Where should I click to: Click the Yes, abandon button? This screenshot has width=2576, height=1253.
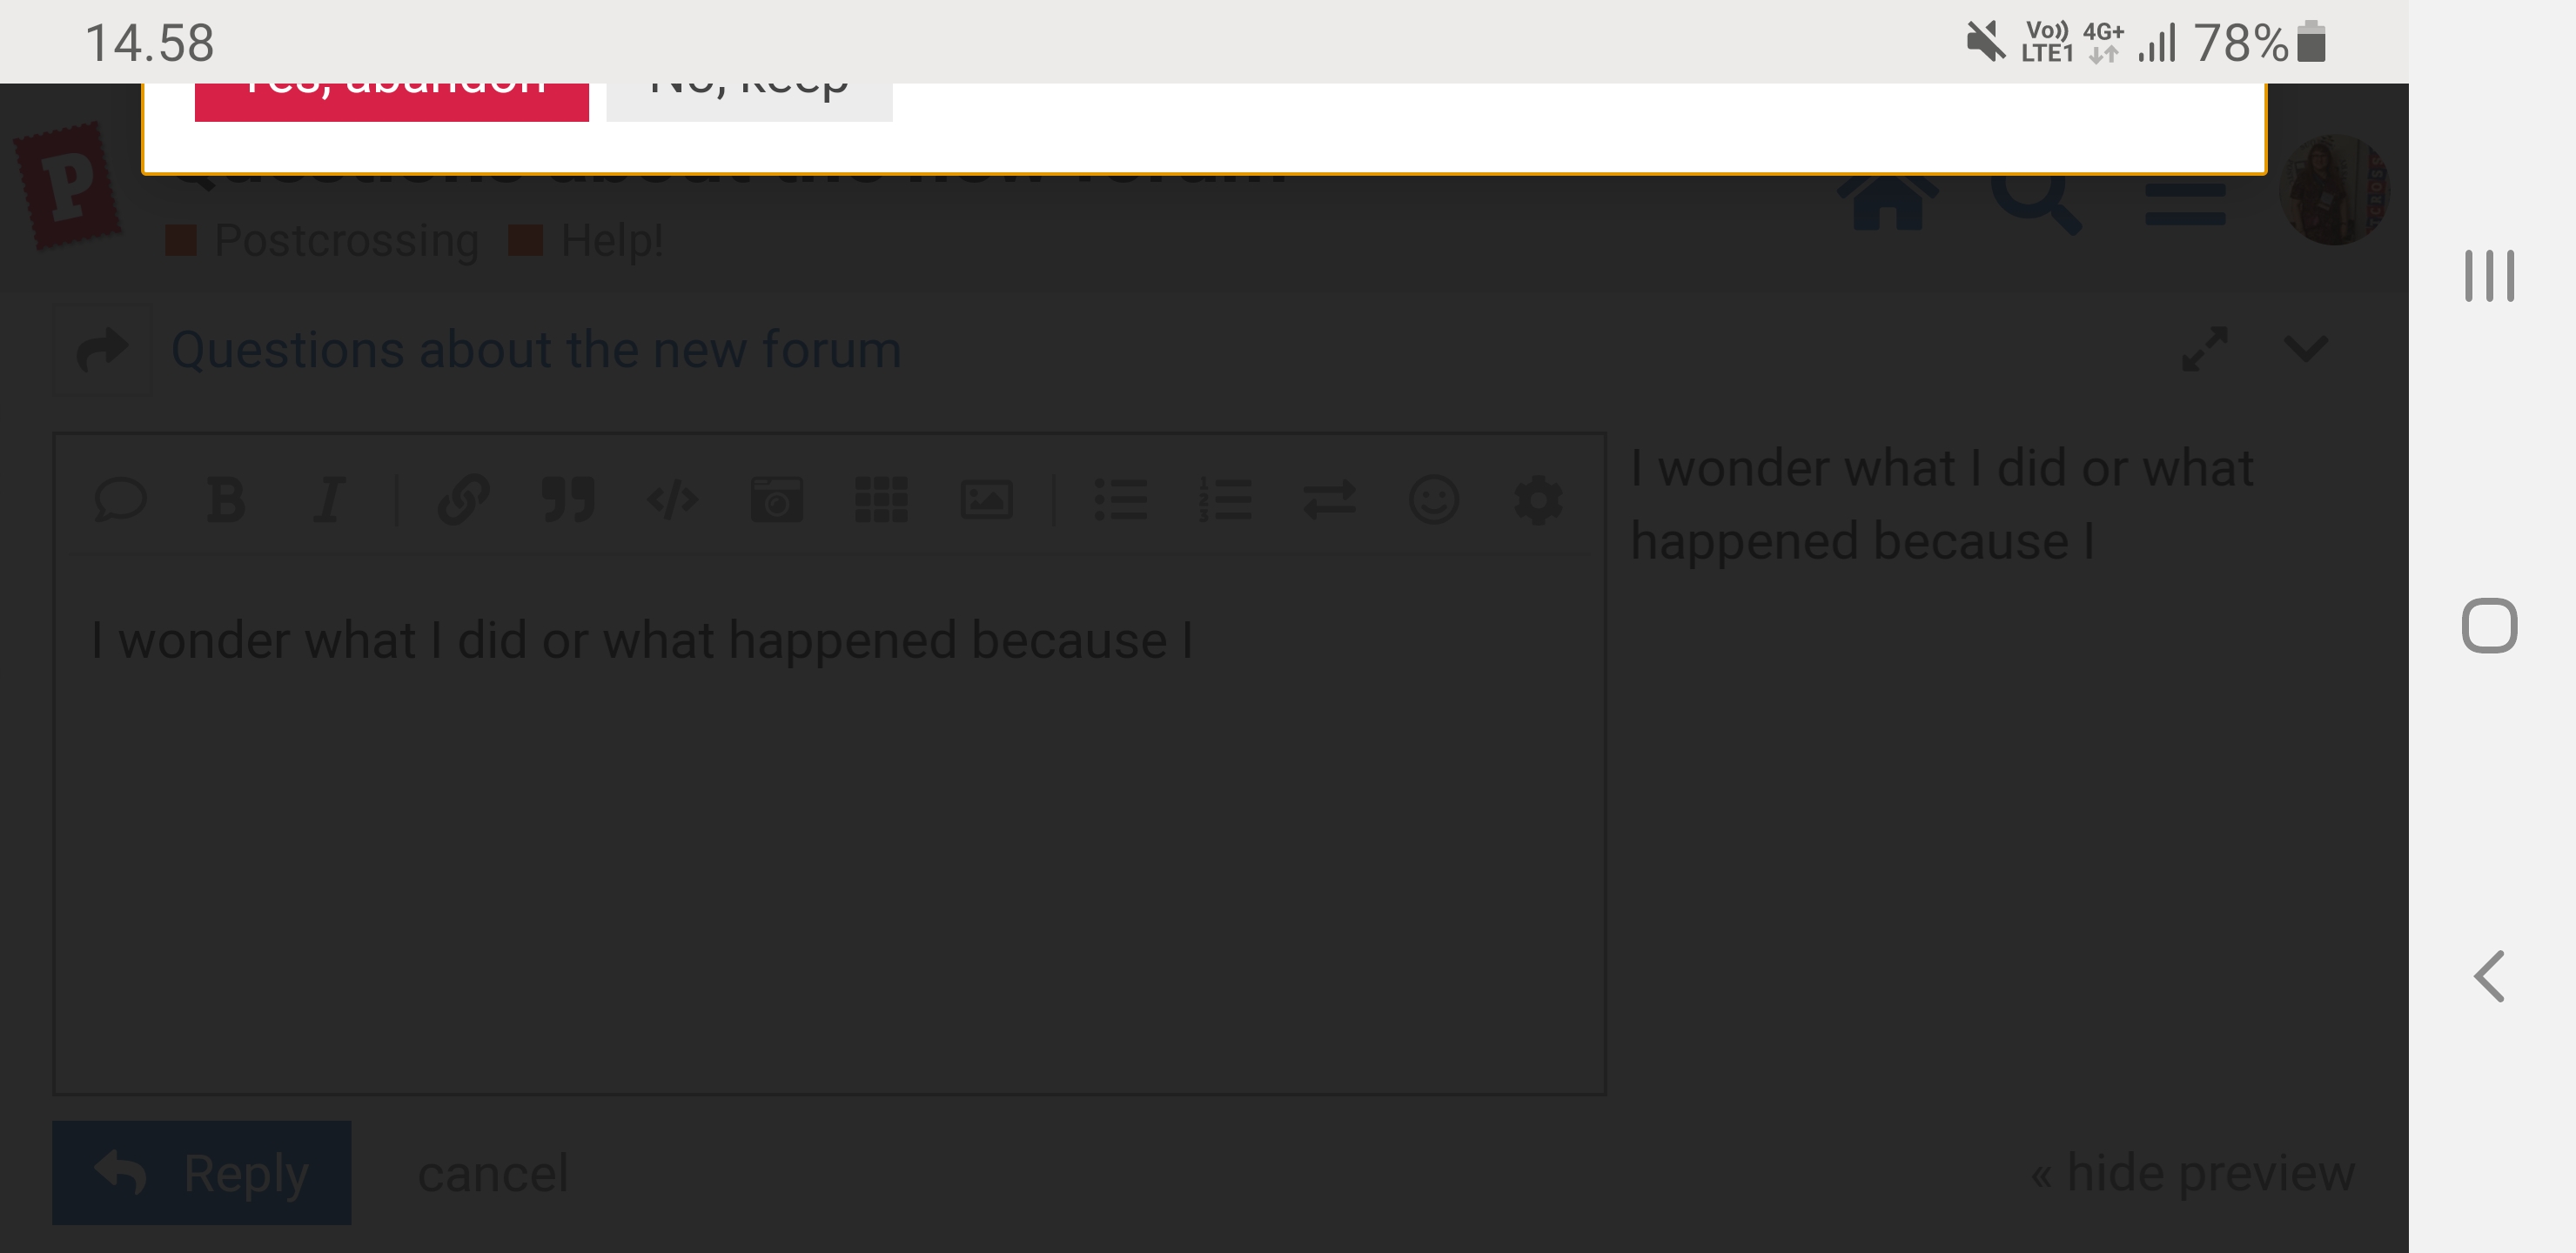(392, 102)
